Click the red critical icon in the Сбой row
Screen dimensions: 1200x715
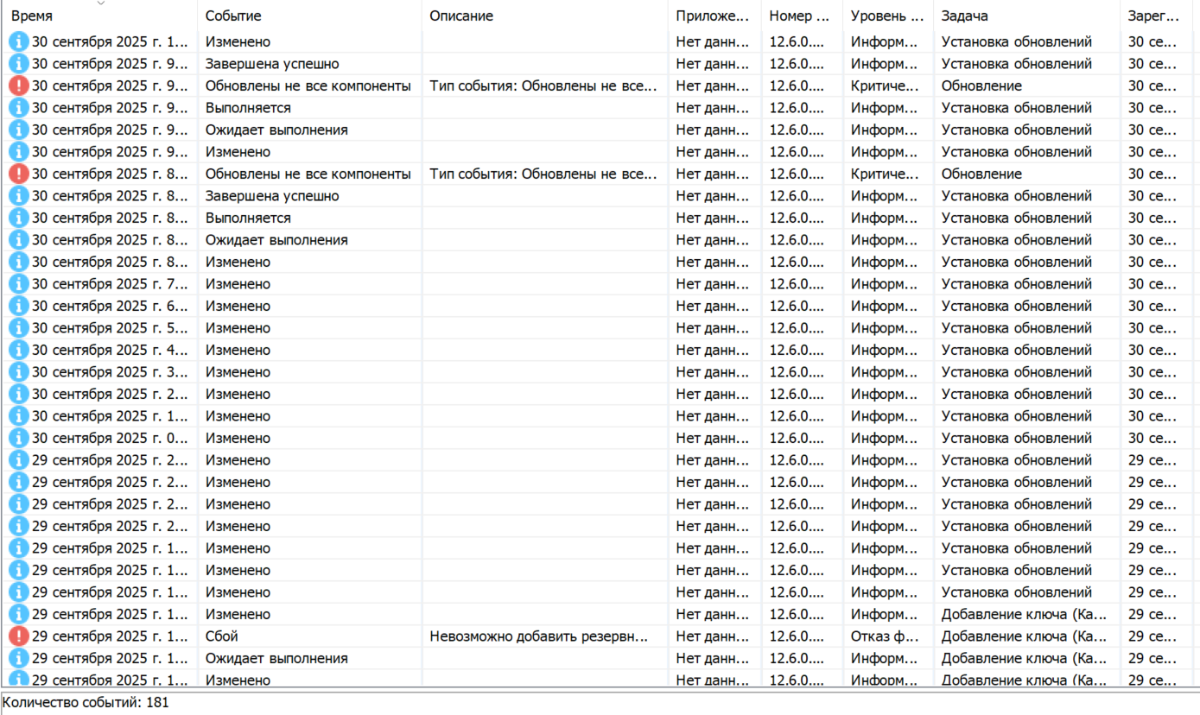click(19, 636)
